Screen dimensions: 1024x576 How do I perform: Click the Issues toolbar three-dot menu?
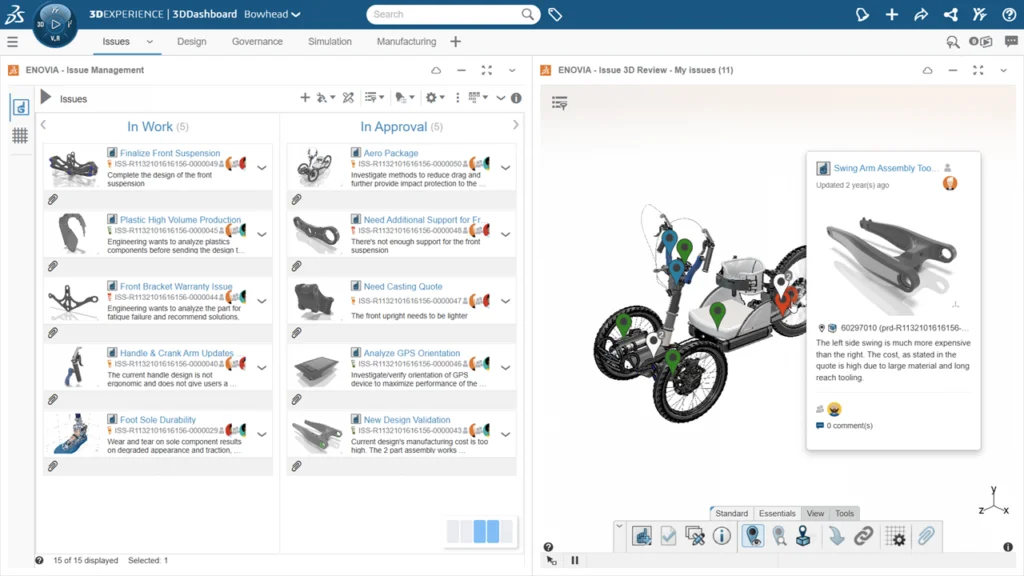click(x=457, y=98)
